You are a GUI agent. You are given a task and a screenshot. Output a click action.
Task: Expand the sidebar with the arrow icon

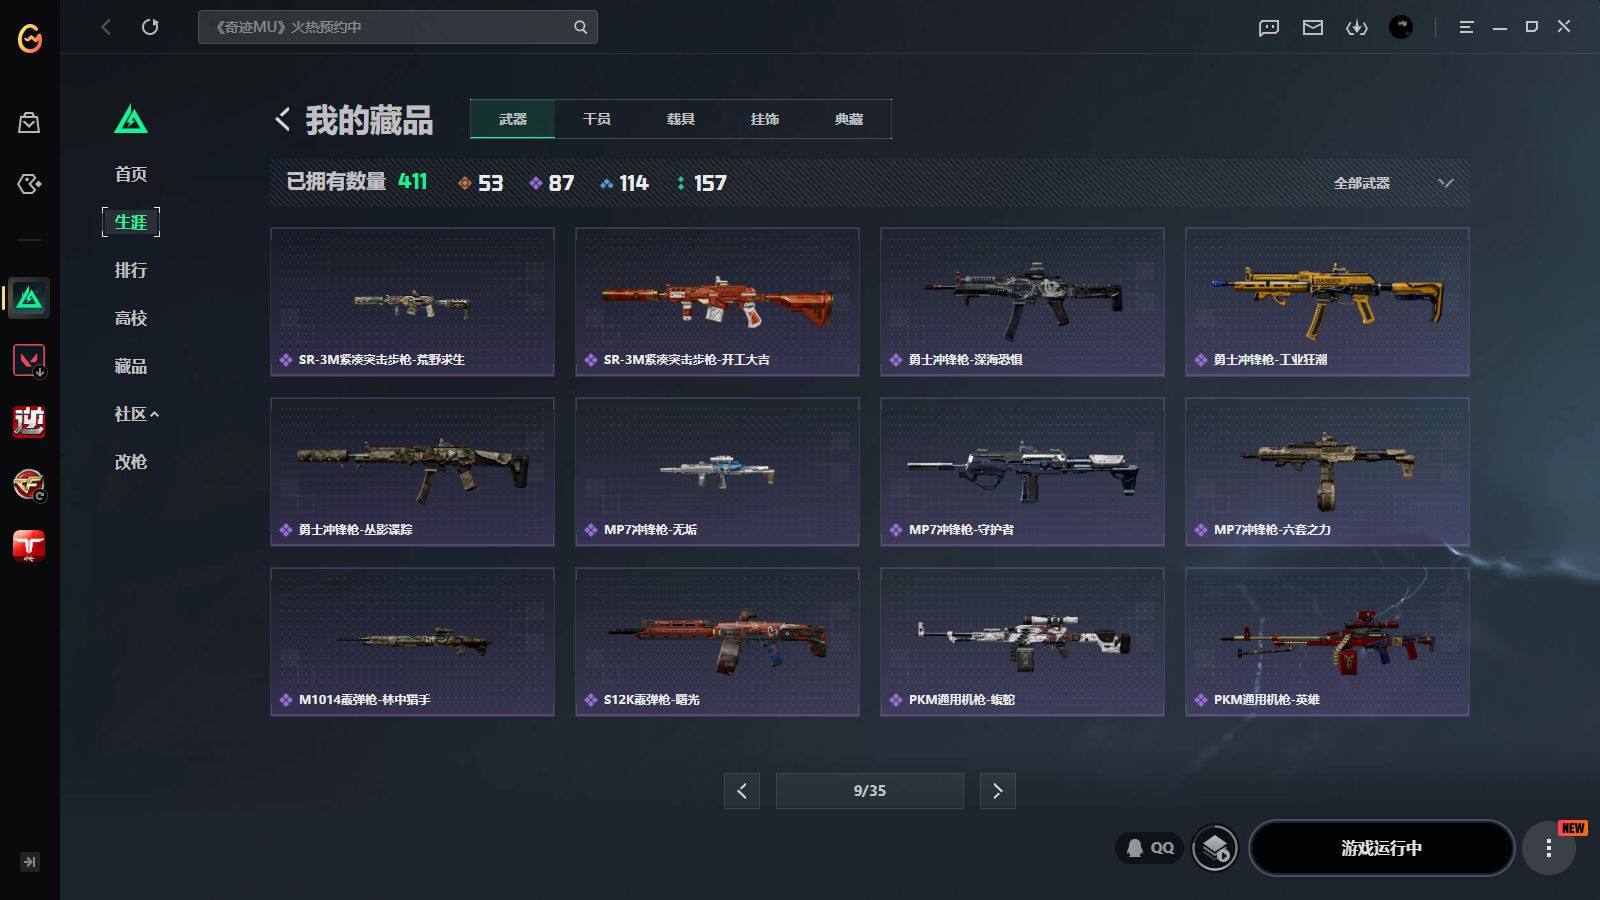pos(30,862)
